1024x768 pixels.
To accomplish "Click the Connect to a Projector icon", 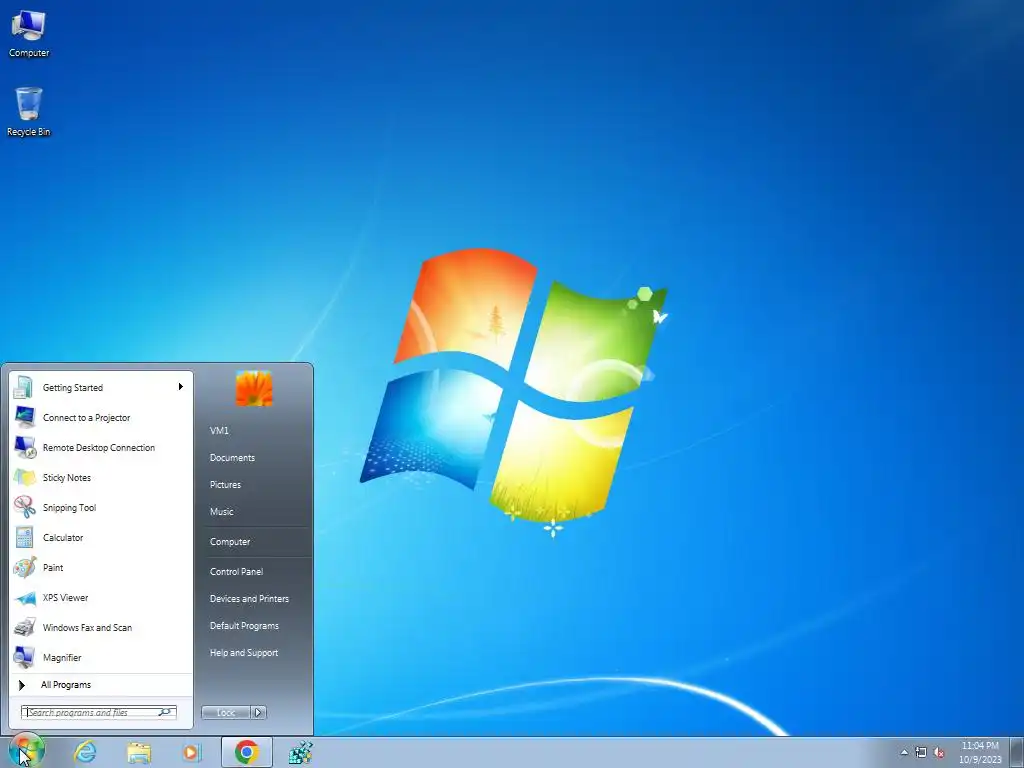I will pyautogui.click(x=25, y=417).
